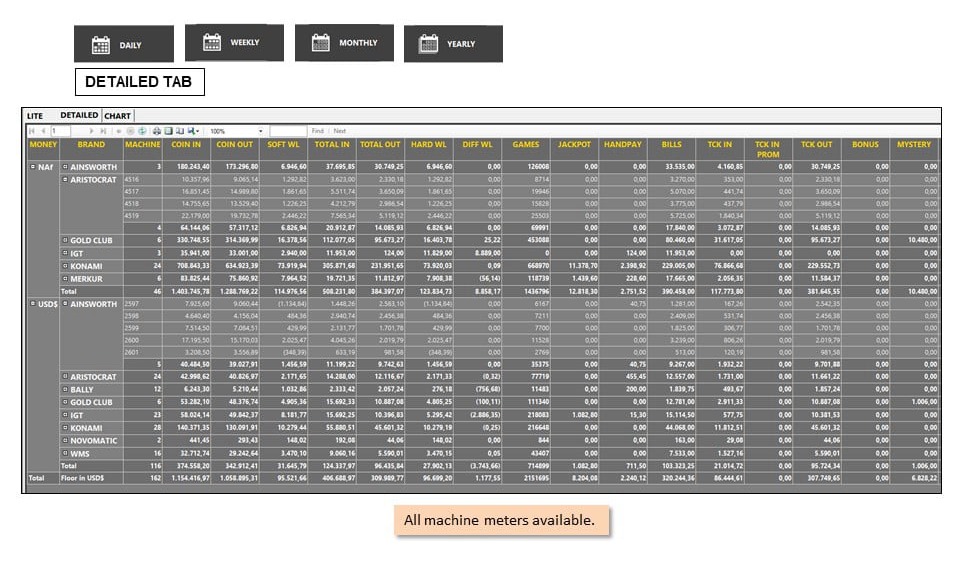
Task: Click the Find link in toolbar
Action: click(318, 131)
